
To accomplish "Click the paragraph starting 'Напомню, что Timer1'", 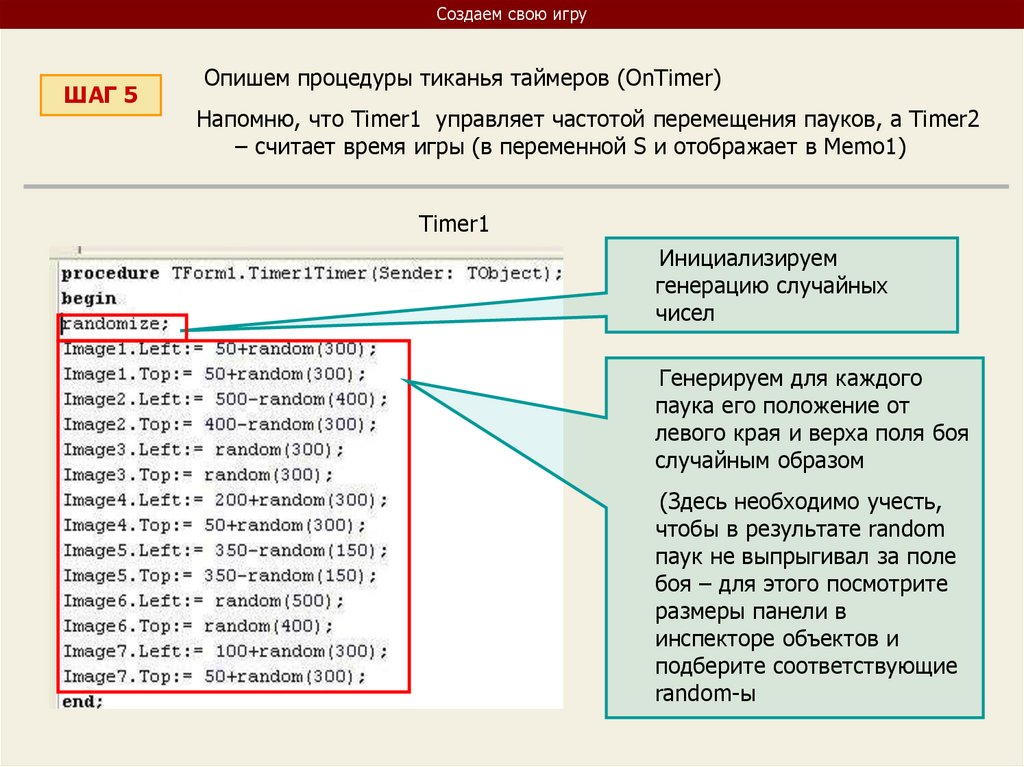I will tap(588, 133).
